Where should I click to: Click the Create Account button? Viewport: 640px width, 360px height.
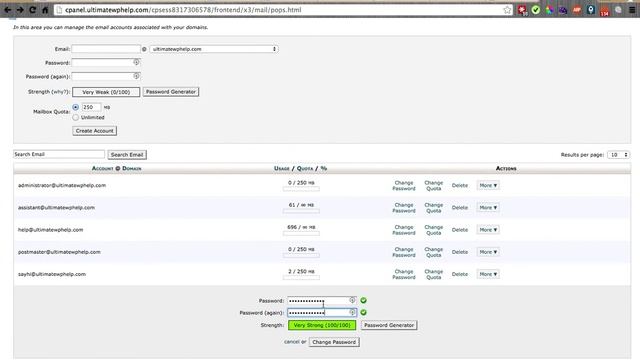coord(95,131)
